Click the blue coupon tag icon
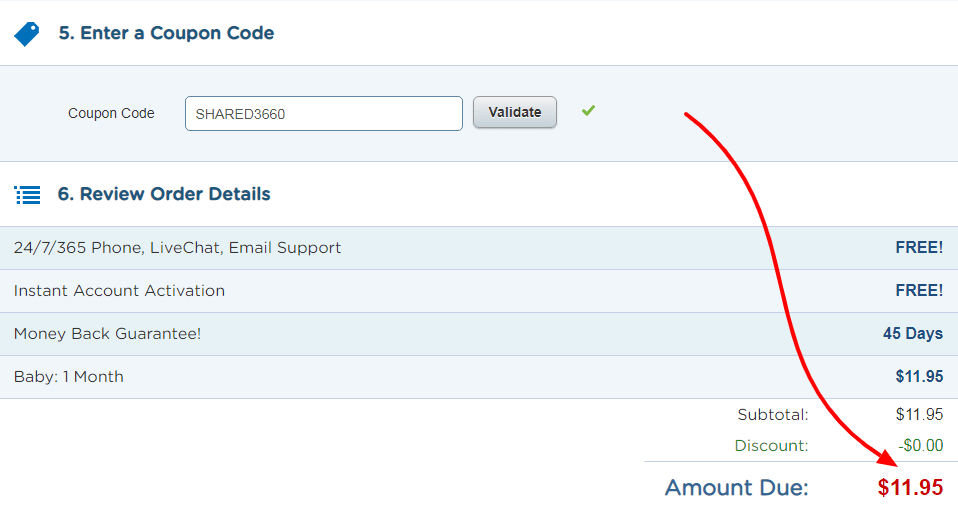Screen dimensions: 958x512 [27, 34]
